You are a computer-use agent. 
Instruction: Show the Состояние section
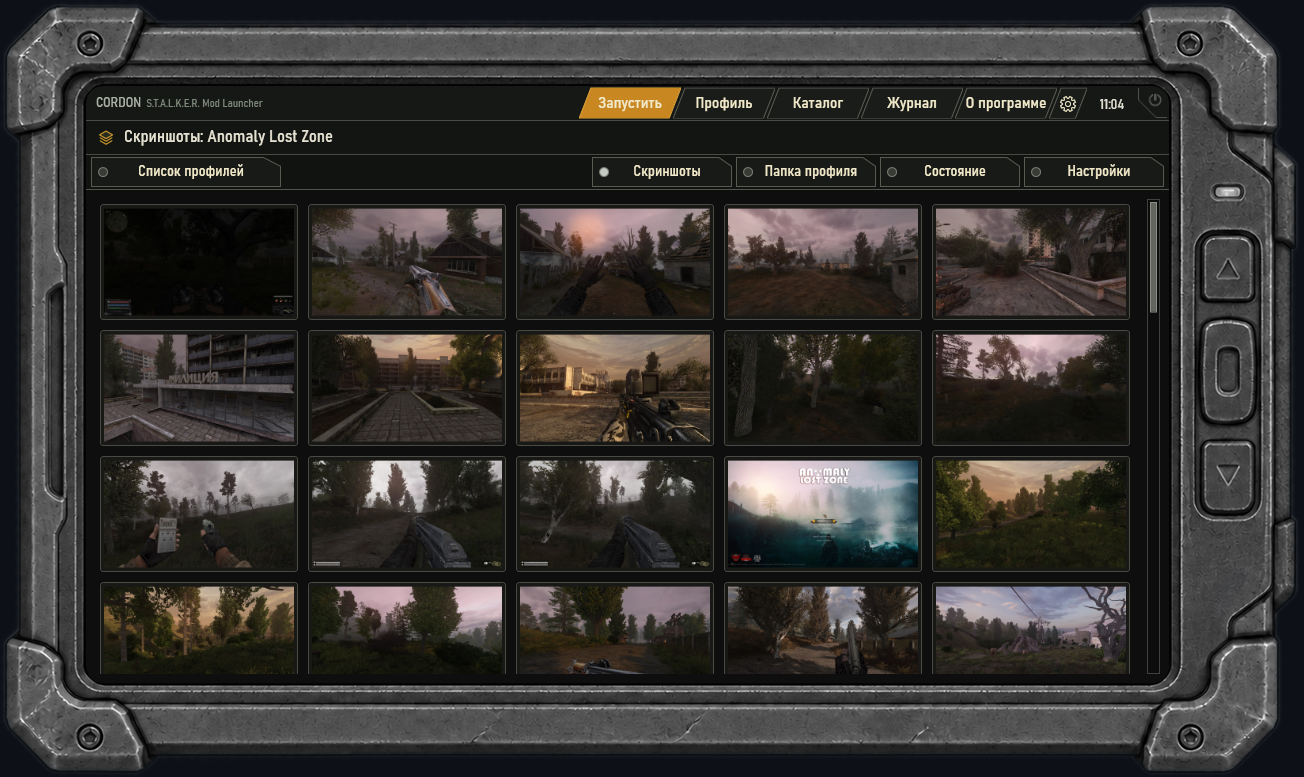coord(950,171)
